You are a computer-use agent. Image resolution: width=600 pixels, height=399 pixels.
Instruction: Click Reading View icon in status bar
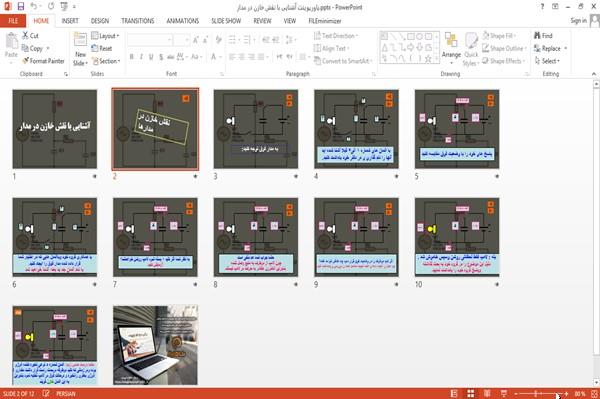coord(487,393)
